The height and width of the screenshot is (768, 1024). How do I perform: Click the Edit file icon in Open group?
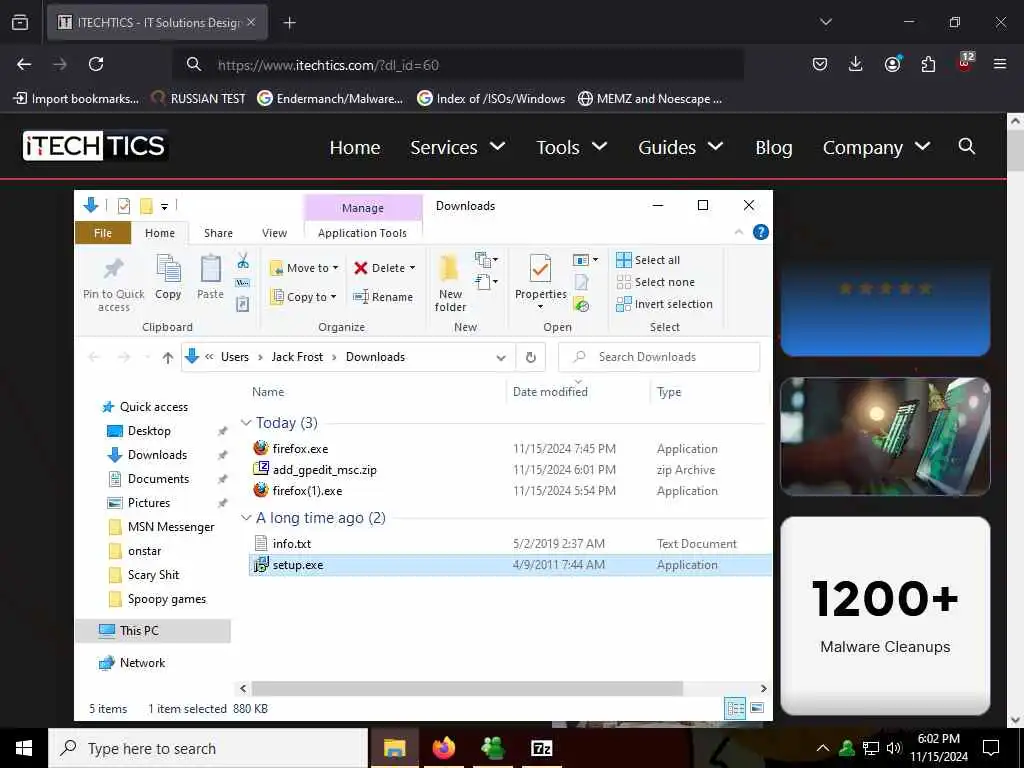[x=581, y=282]
